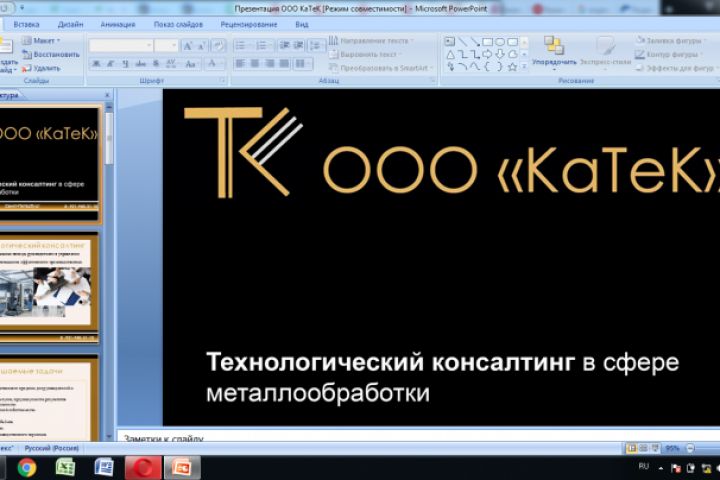720x480 pixels.
Task: Open the font name combo box
Action: point(121,45)
